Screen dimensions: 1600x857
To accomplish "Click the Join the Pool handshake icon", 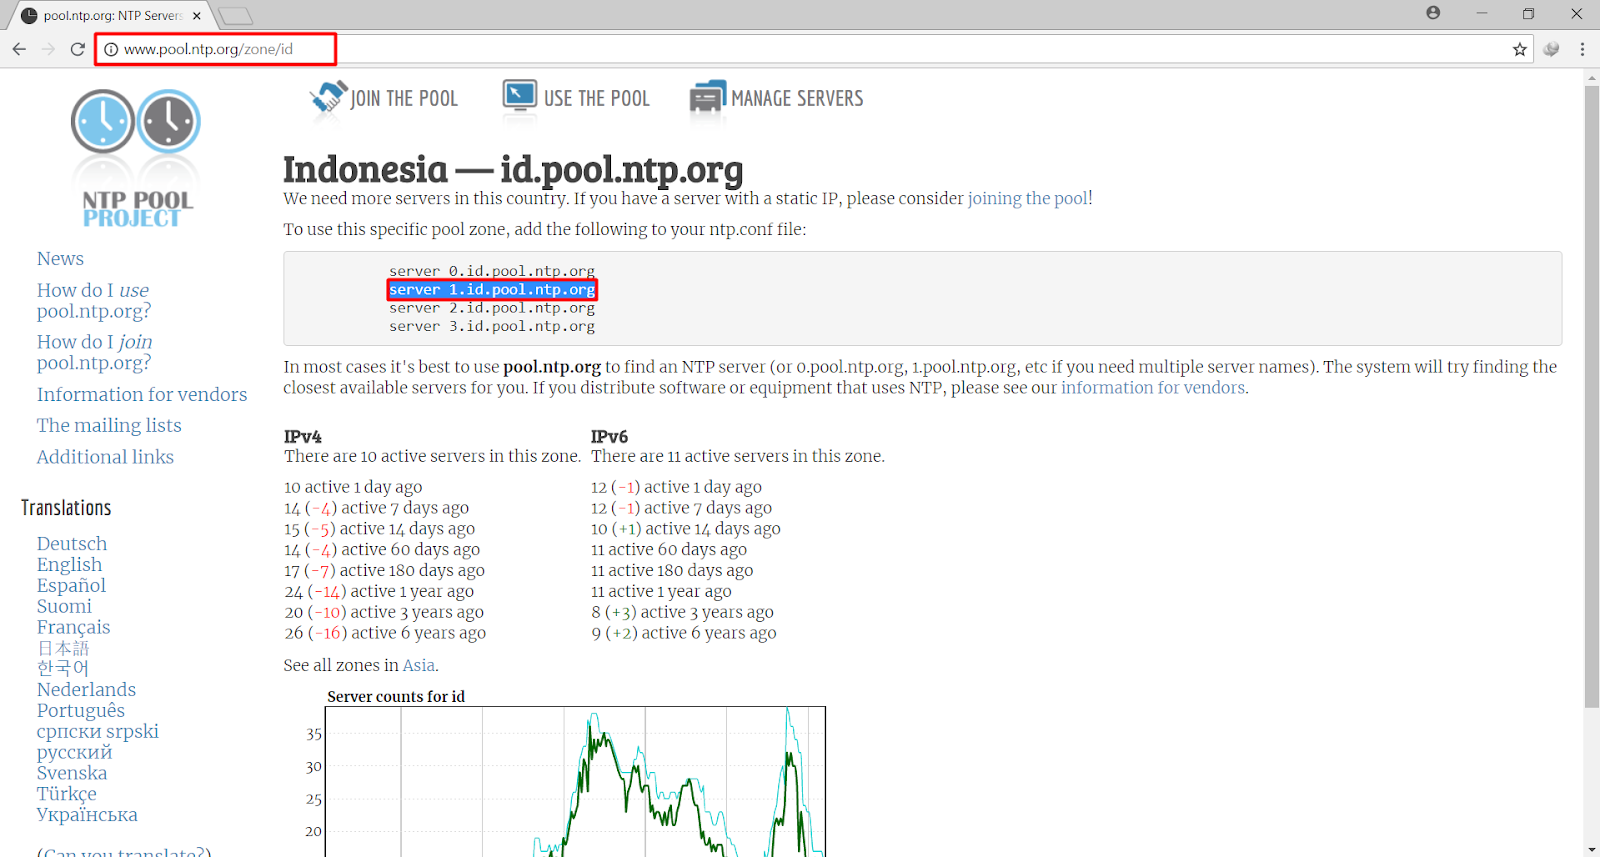I will coord(328,98).
